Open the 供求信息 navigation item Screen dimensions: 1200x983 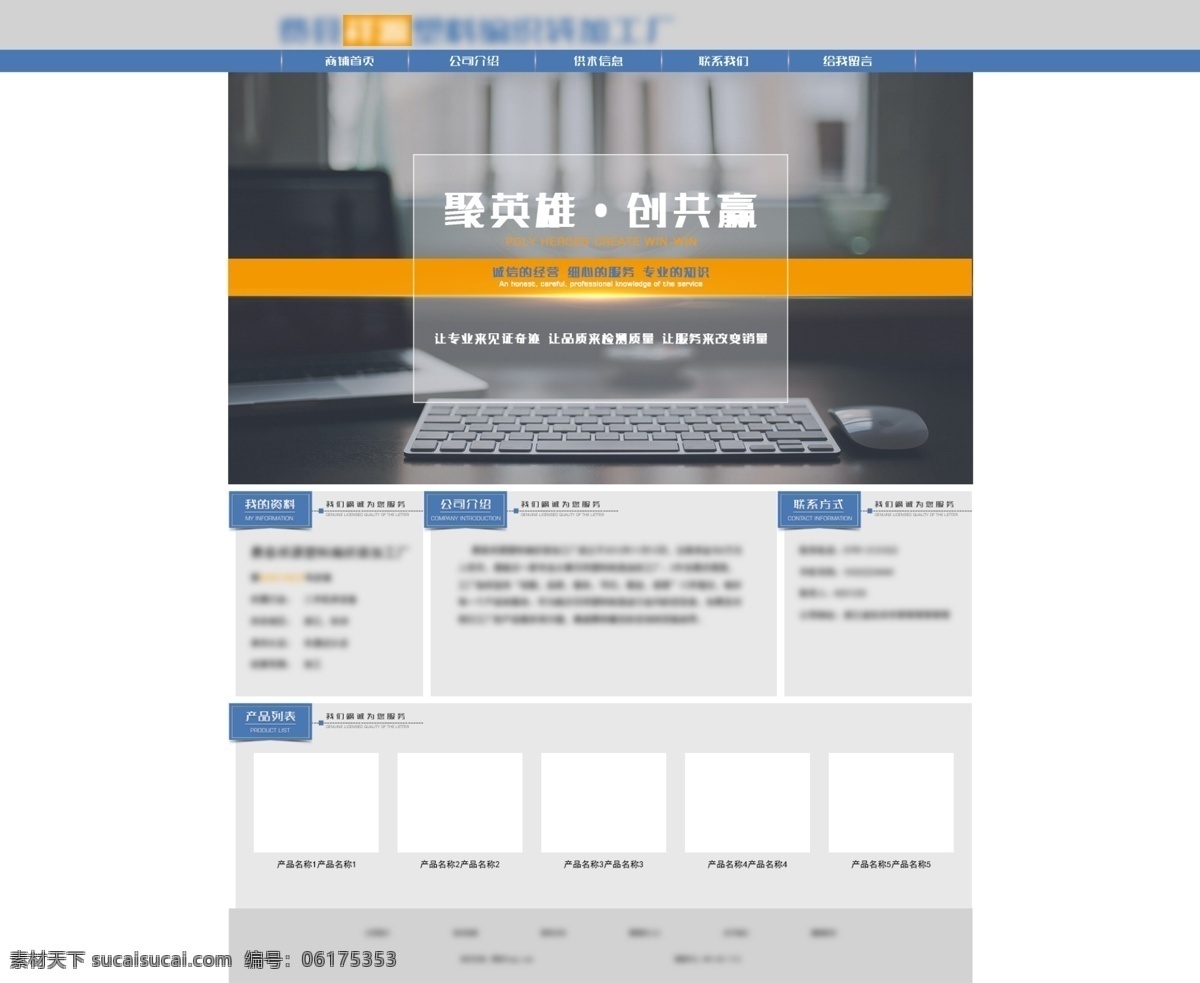point(598,61)
